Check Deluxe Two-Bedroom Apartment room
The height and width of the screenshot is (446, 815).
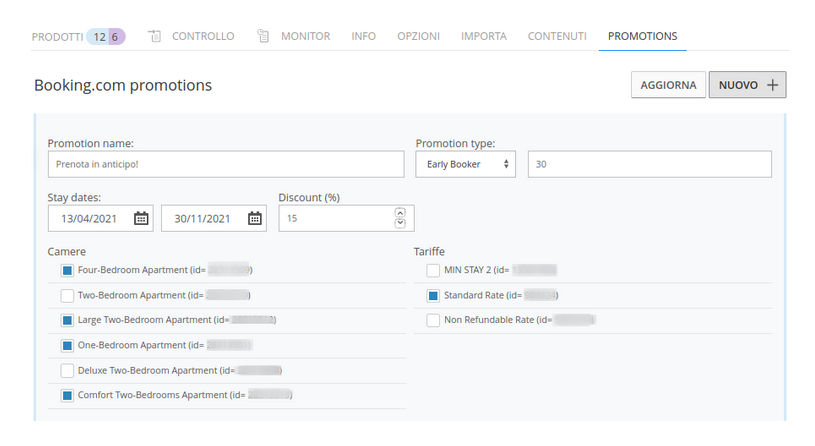pos(67,371)
